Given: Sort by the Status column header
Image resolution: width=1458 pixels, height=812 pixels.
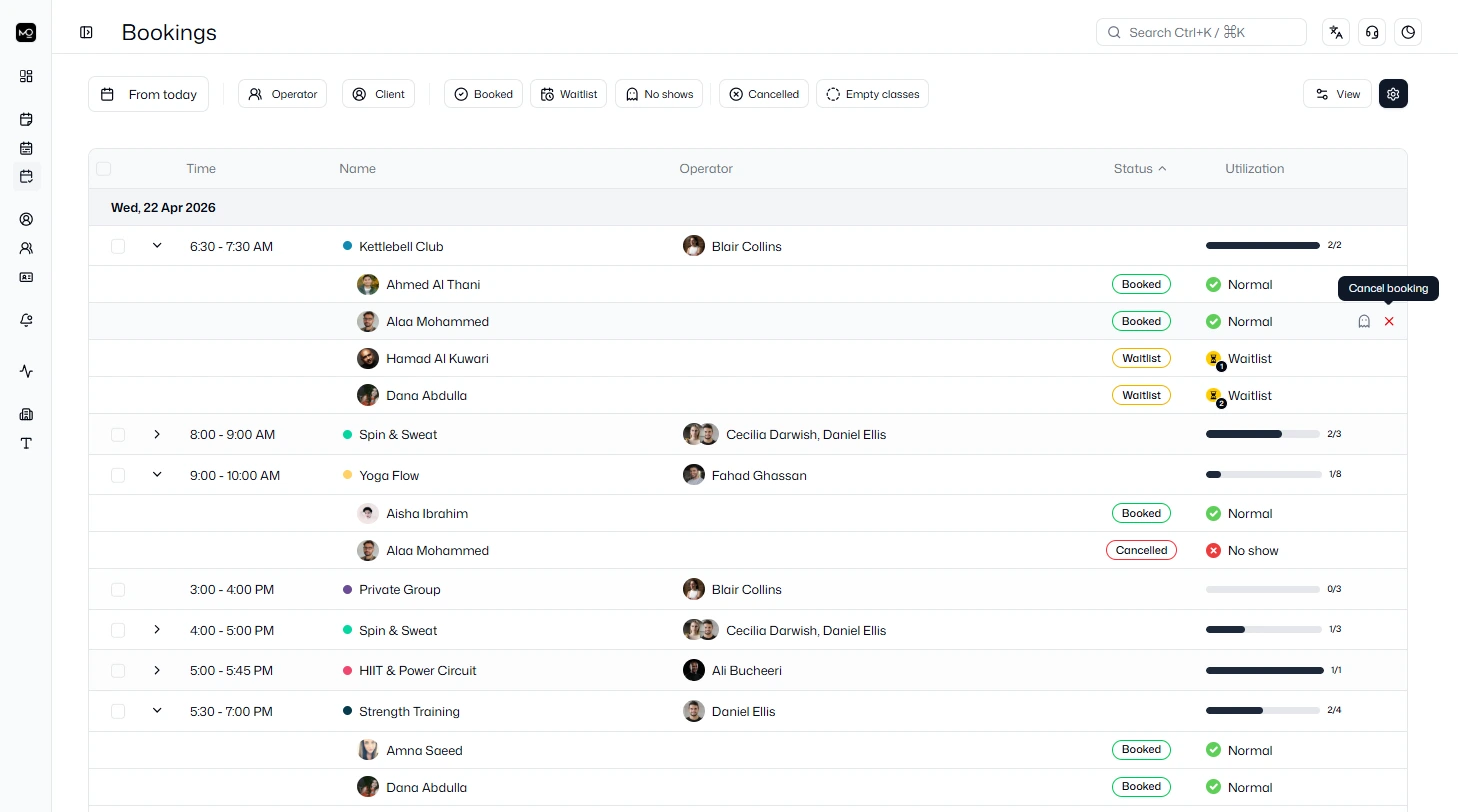Looking at the screenshot, I should [x=1140, y=169].
